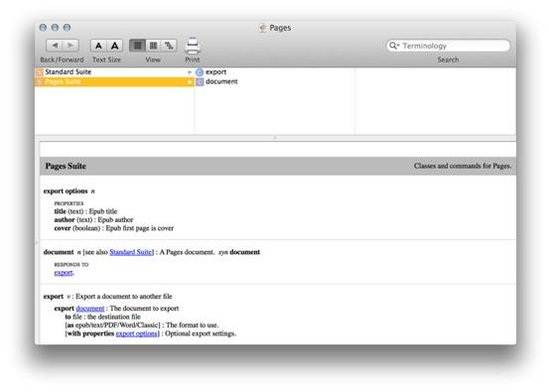Click the 'author (text) : Epub author' property

(94, 220)
